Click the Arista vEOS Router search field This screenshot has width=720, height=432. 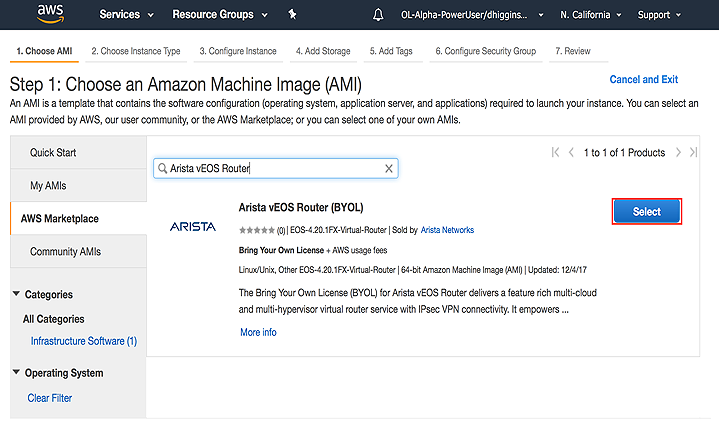coord(276,168)
